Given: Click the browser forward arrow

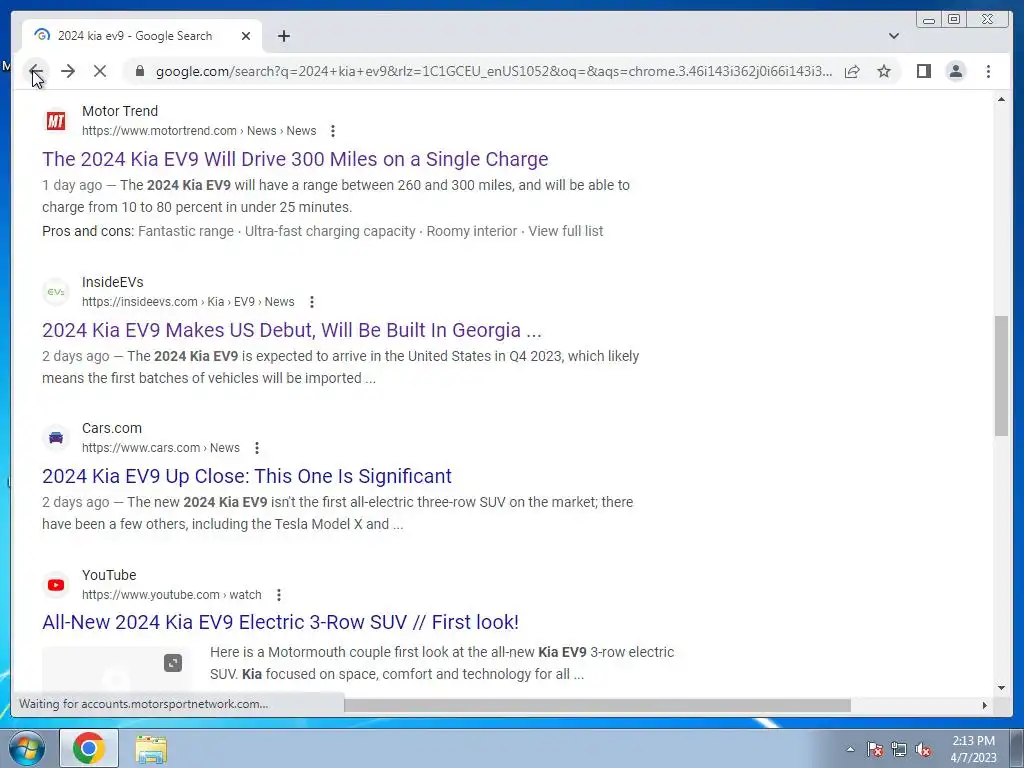Looking at the screenshot, I should pos(68,71).
